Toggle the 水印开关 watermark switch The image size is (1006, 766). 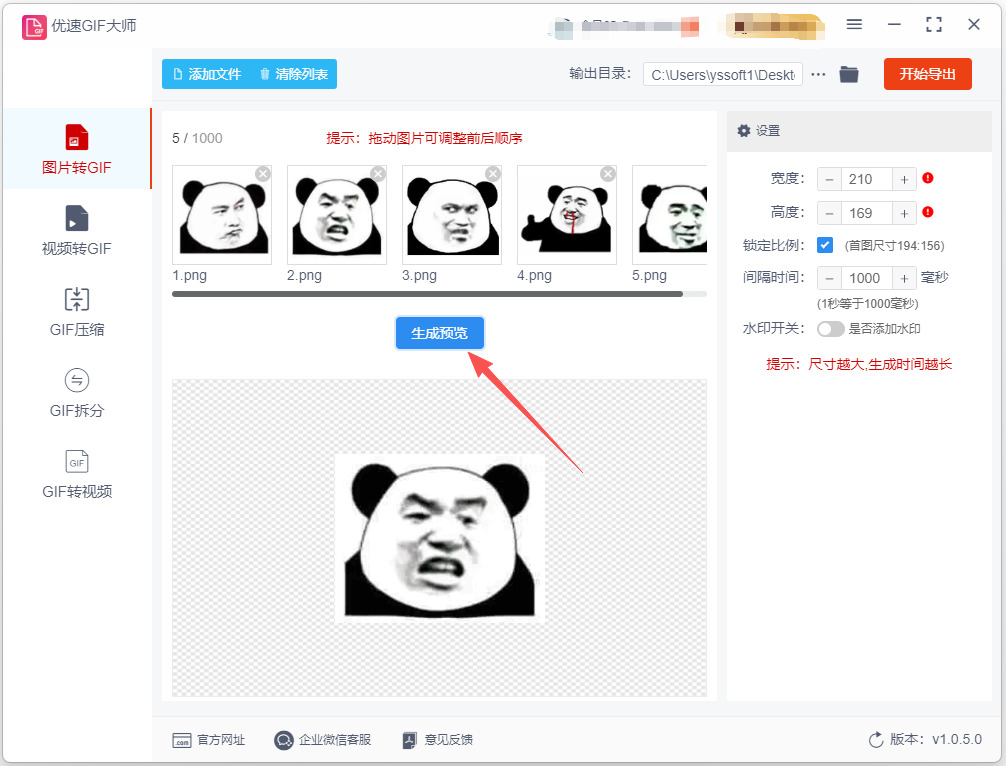coord(830,329)
